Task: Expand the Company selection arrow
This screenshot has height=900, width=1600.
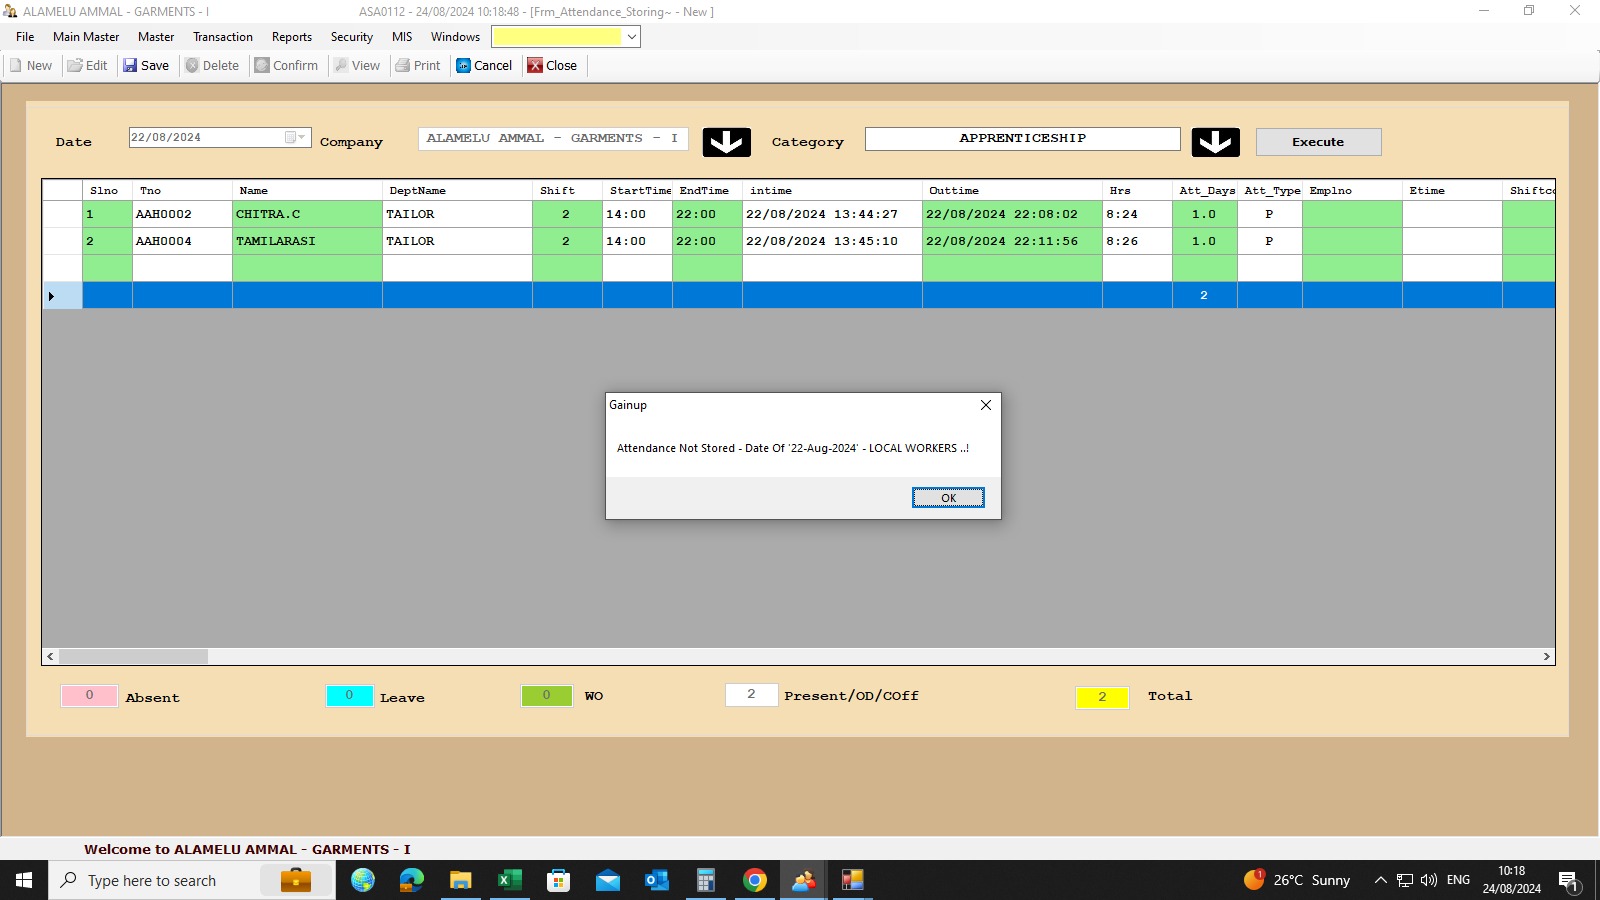Action: 726,142
